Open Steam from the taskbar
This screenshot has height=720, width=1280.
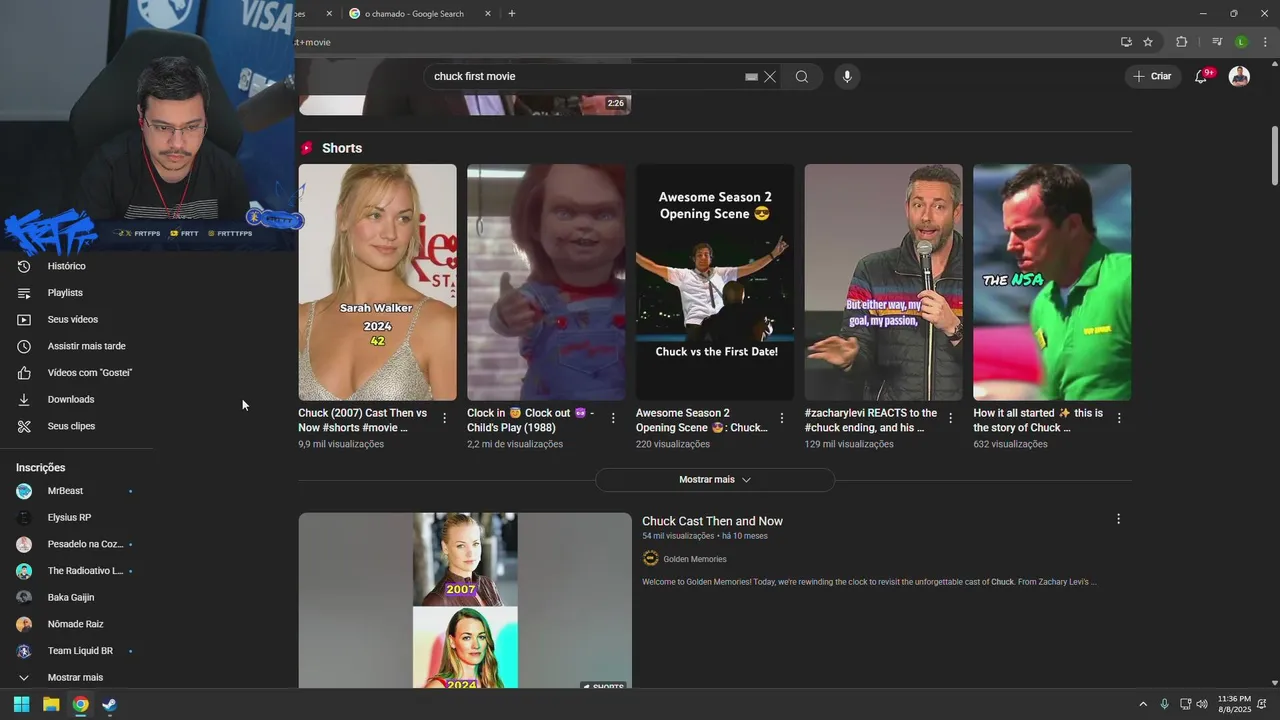(110, 704)
